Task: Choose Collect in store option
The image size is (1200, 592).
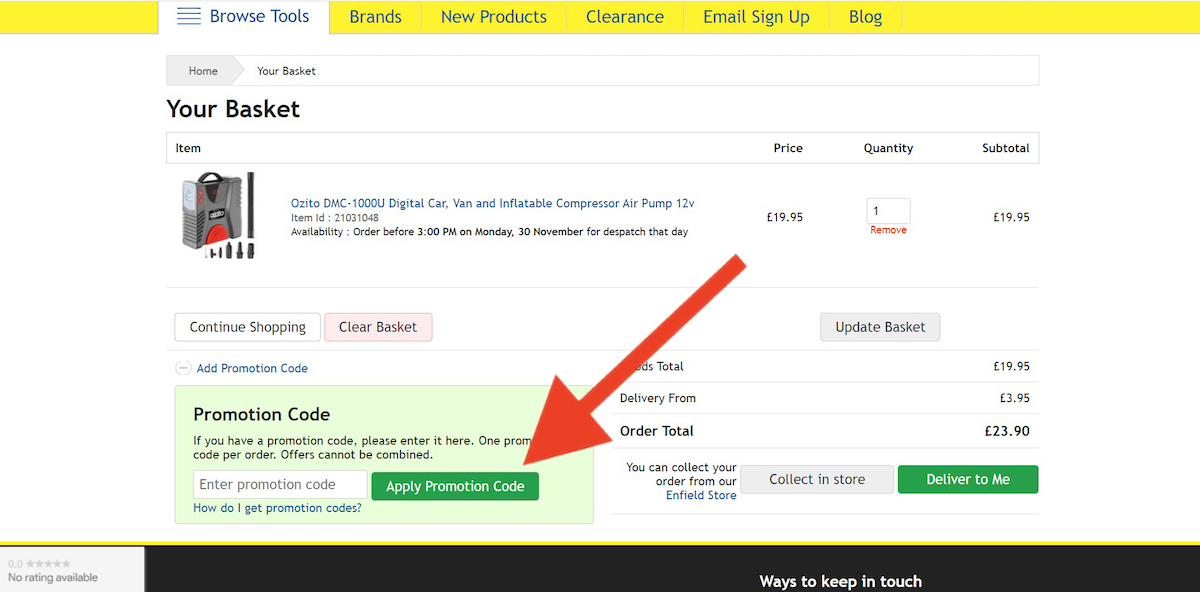Action: pyautogui.click(x=817, y=479)
